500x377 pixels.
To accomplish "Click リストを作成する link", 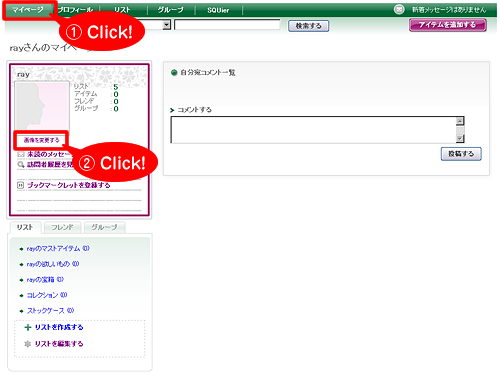I will point(59,327).
